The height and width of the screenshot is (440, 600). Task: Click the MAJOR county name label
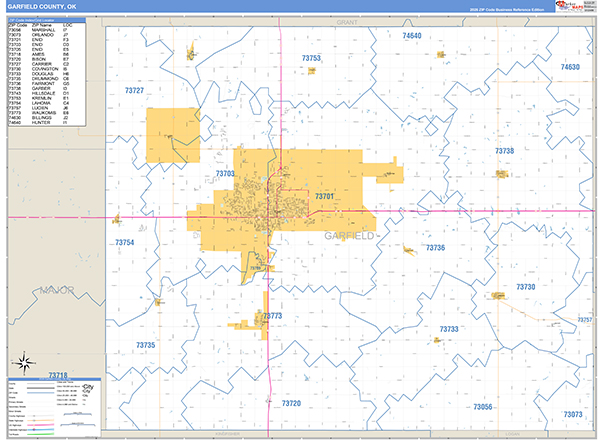57,290
